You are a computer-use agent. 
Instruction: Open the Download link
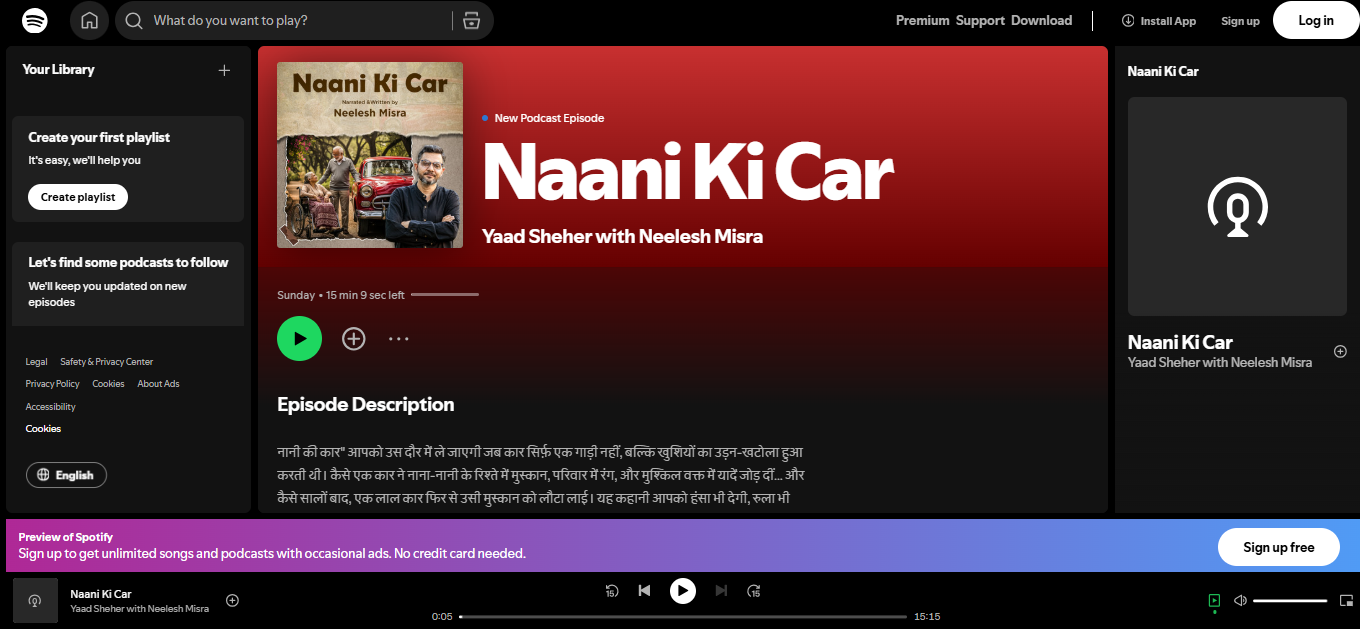point(1041,20)
